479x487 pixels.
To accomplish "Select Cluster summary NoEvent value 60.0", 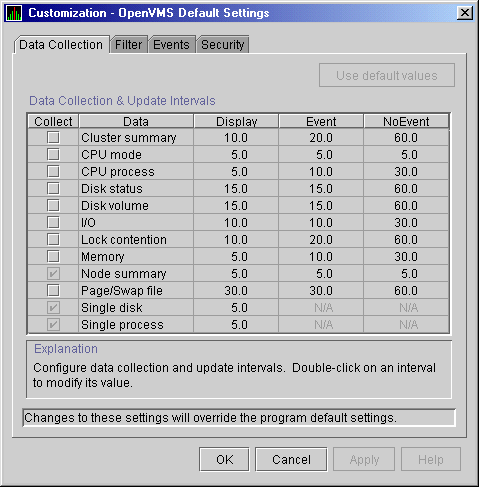I will click(406, 137).
